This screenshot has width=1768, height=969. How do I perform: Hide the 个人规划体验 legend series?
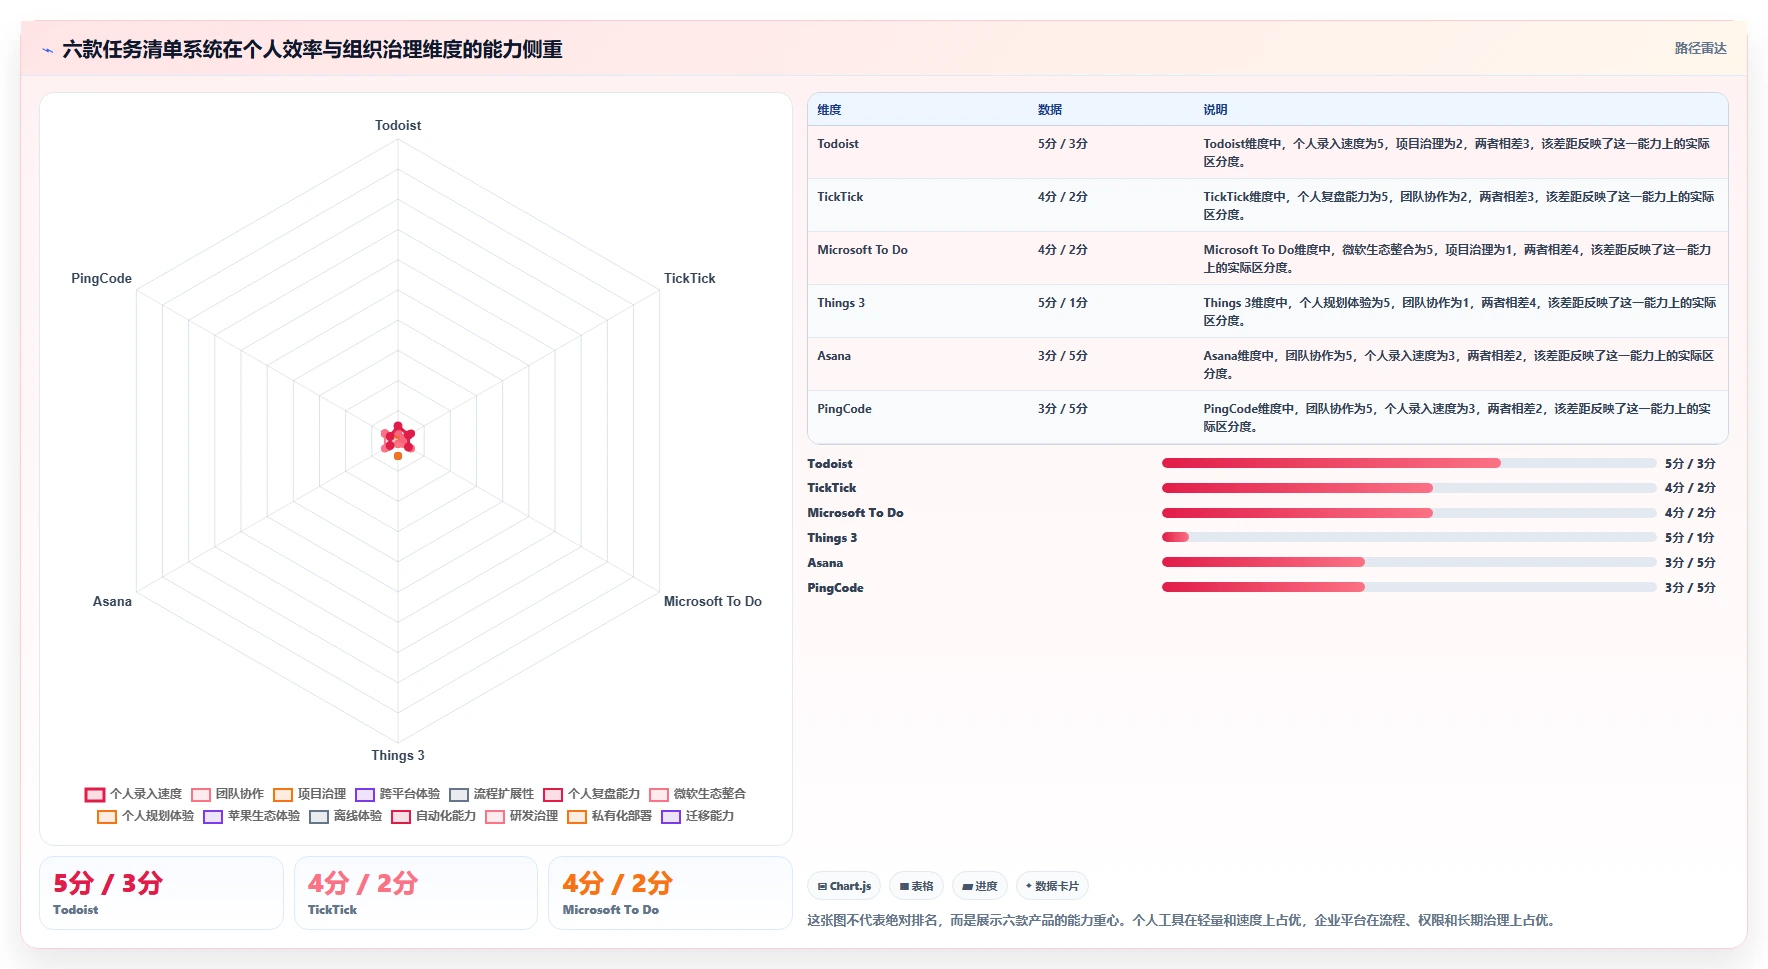146,816
